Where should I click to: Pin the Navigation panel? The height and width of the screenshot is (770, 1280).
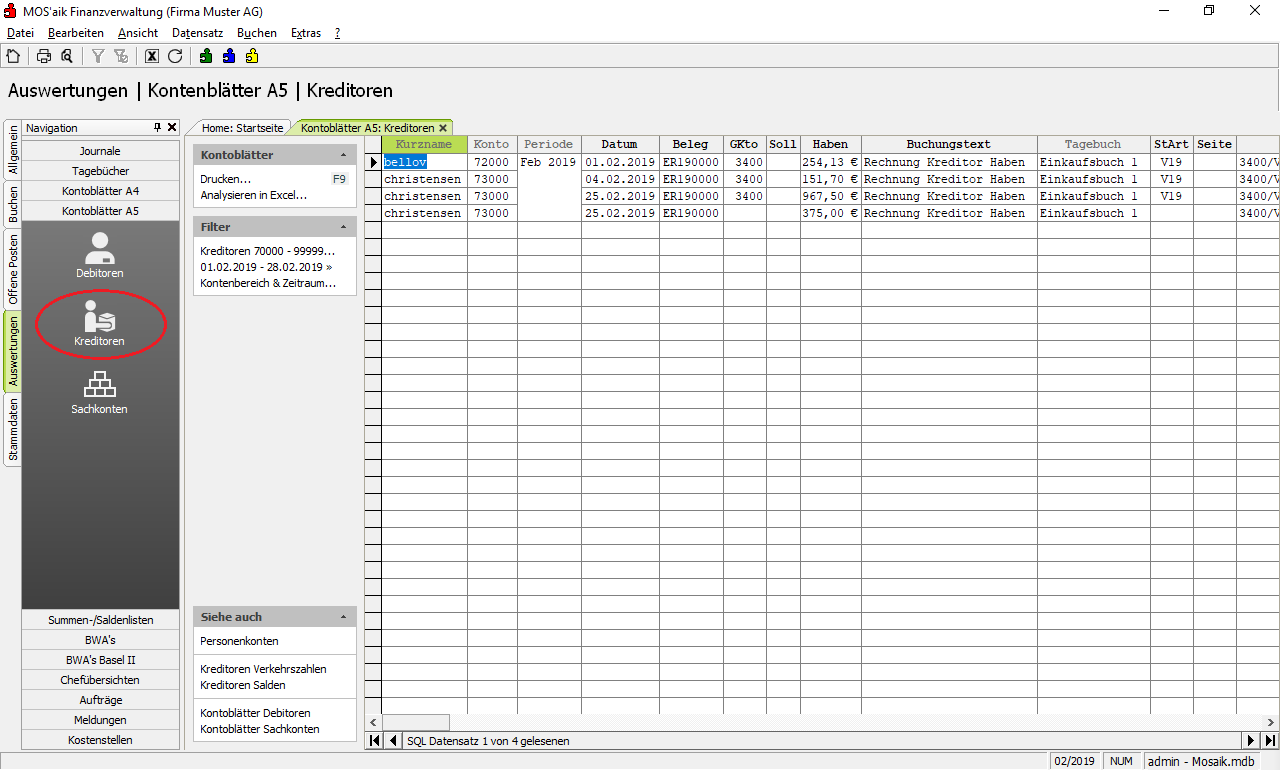(x=157, y=128)
